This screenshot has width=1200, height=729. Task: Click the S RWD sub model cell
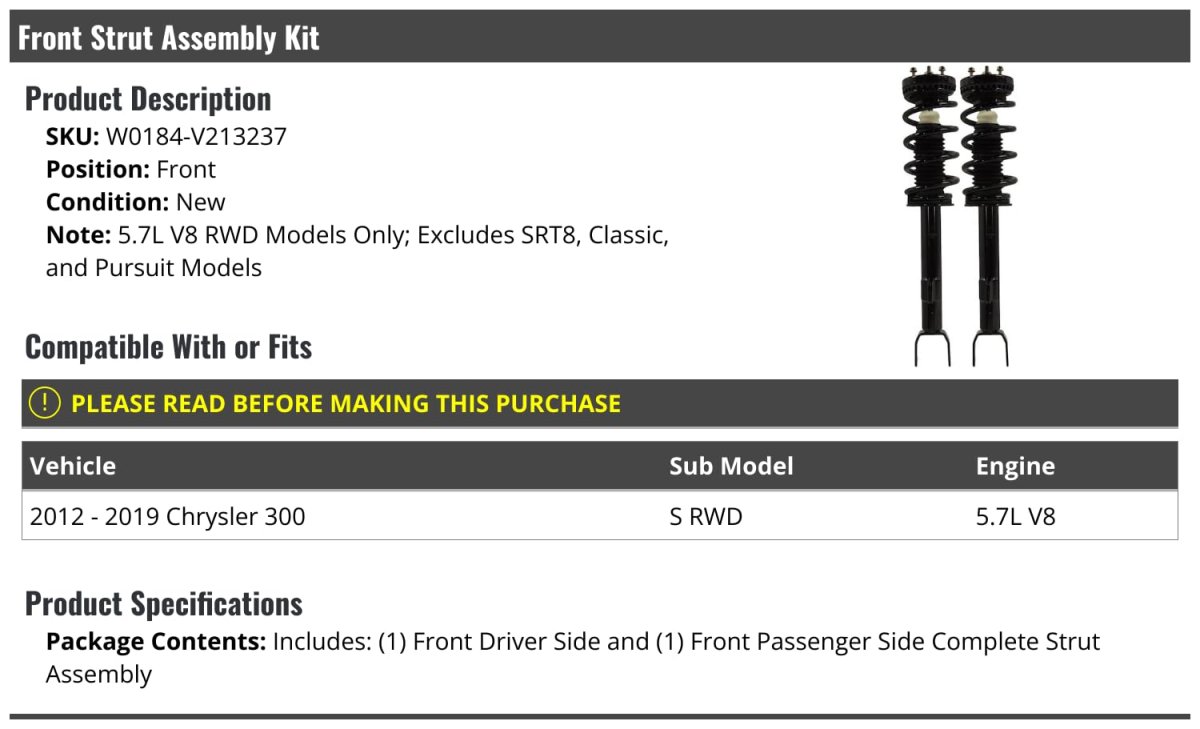tap(706, 517)
